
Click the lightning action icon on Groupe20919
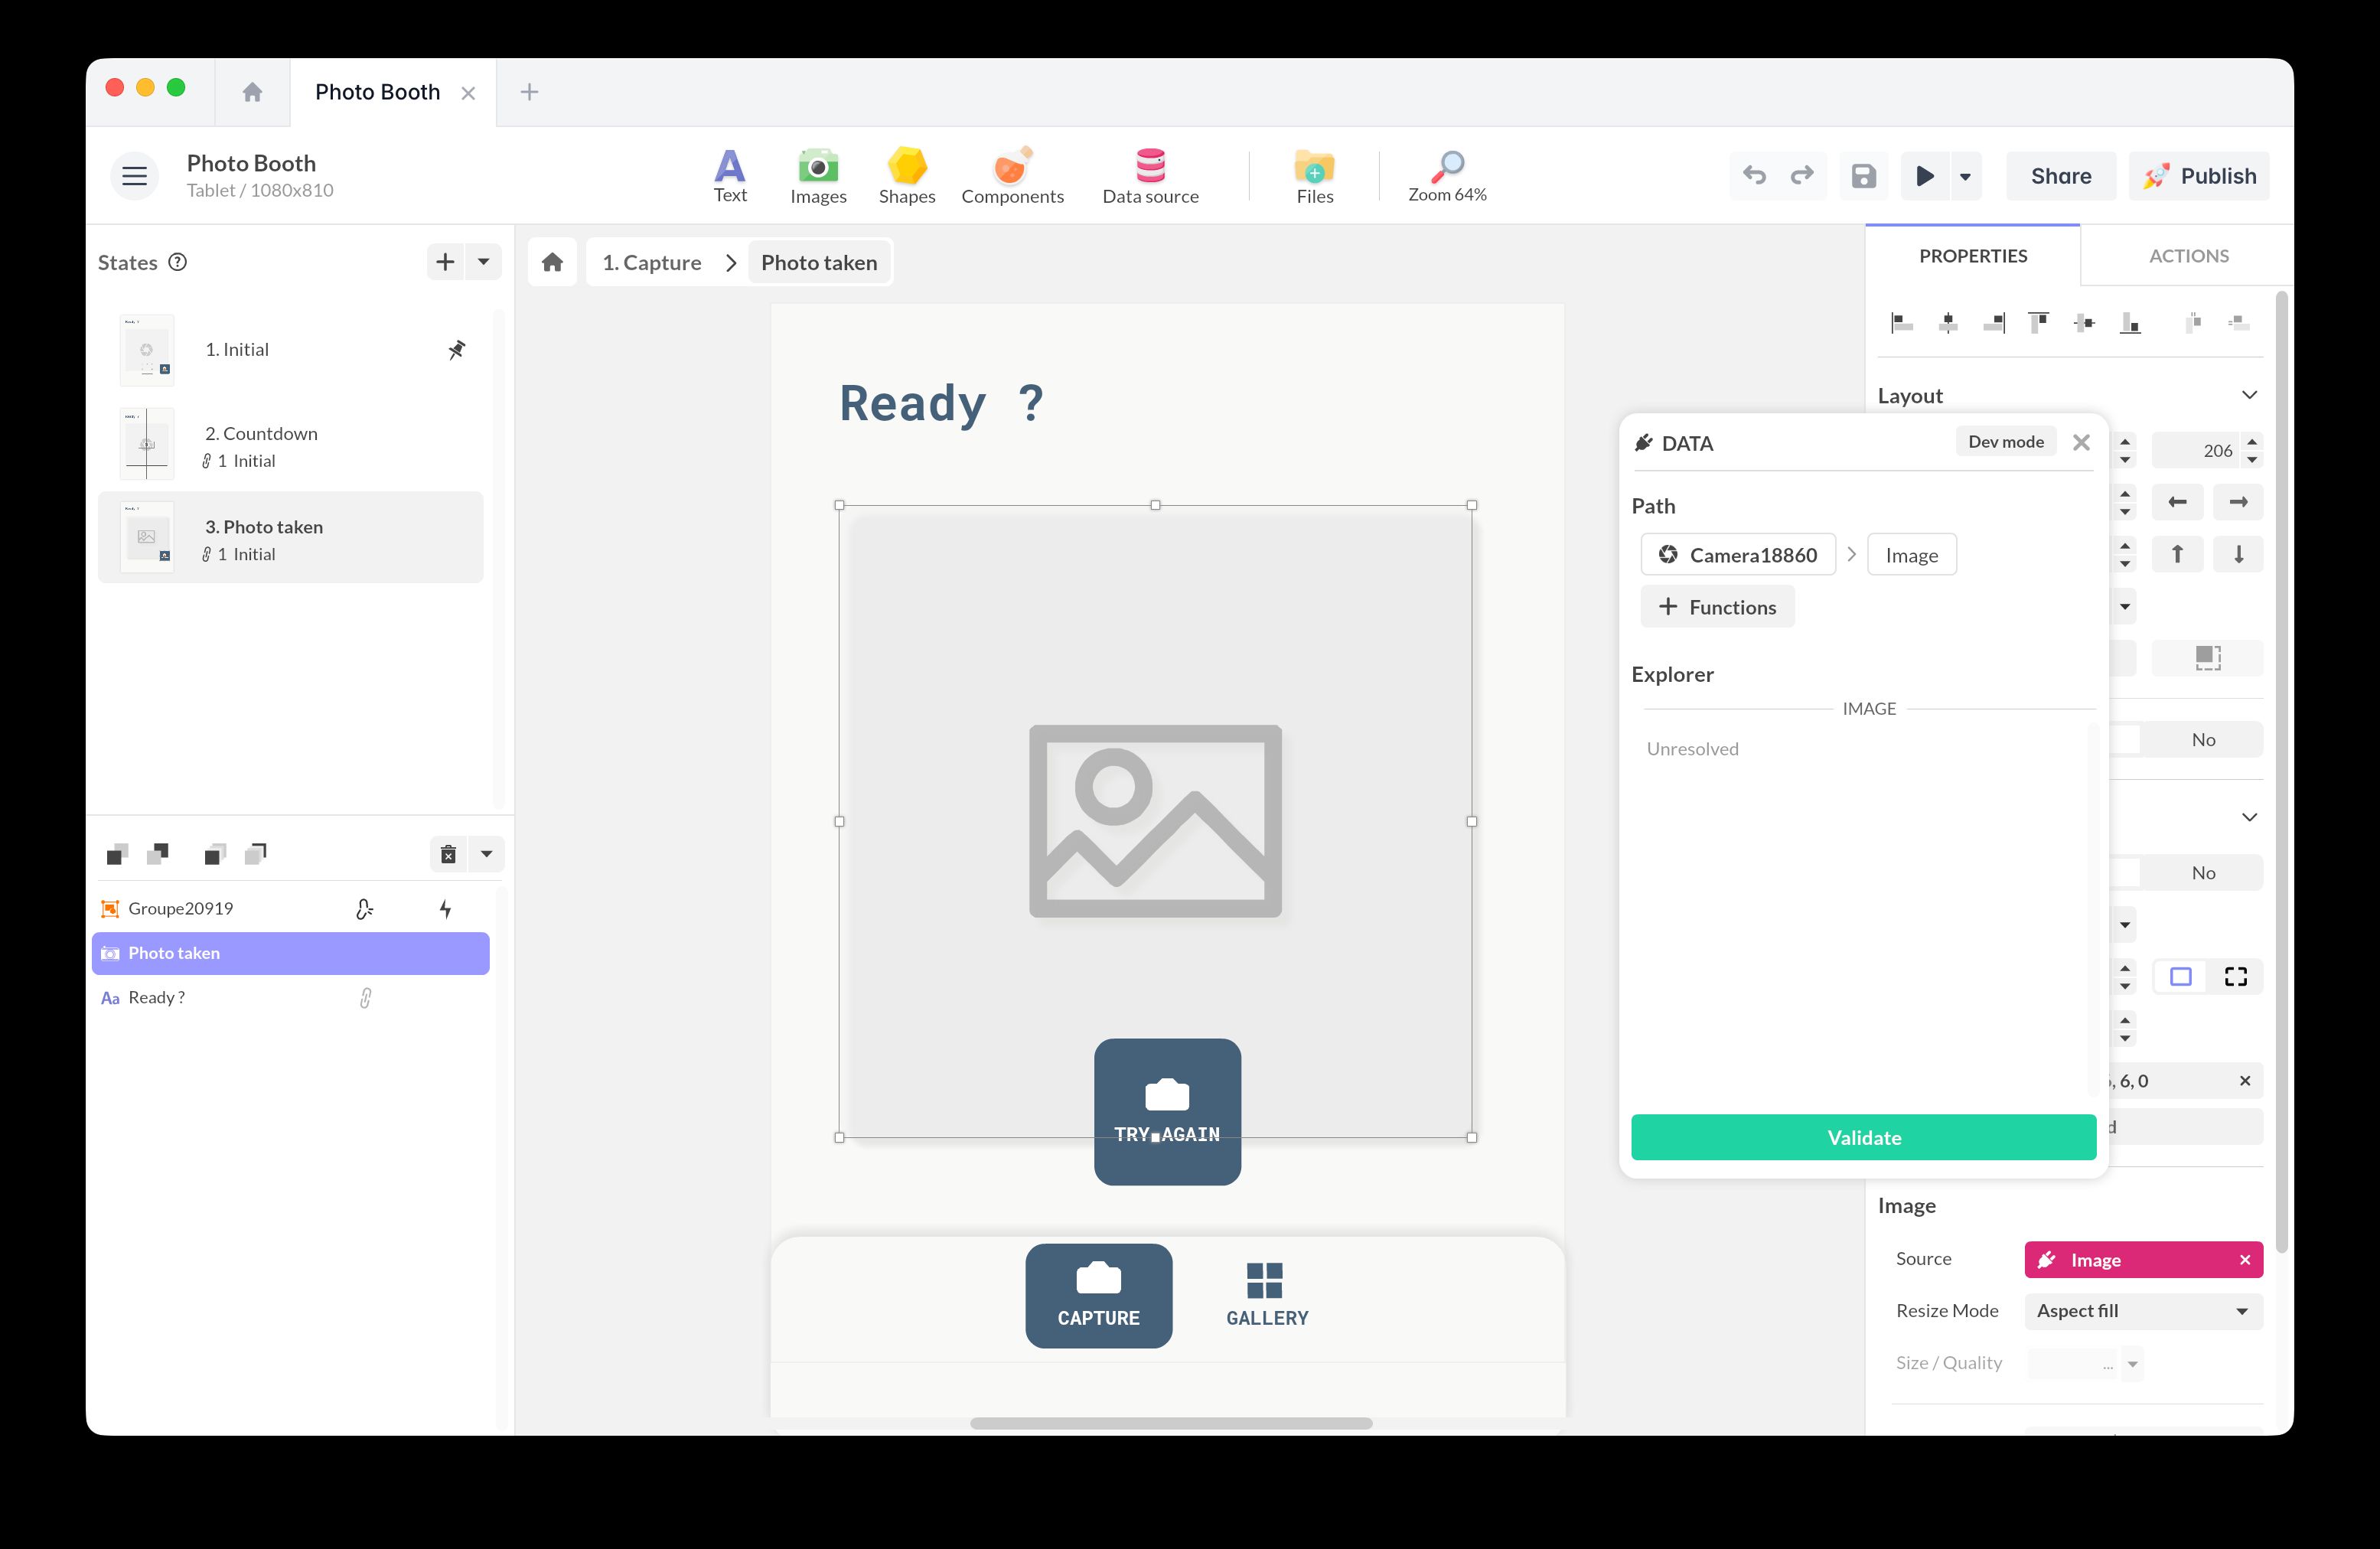tap(446, 909)
